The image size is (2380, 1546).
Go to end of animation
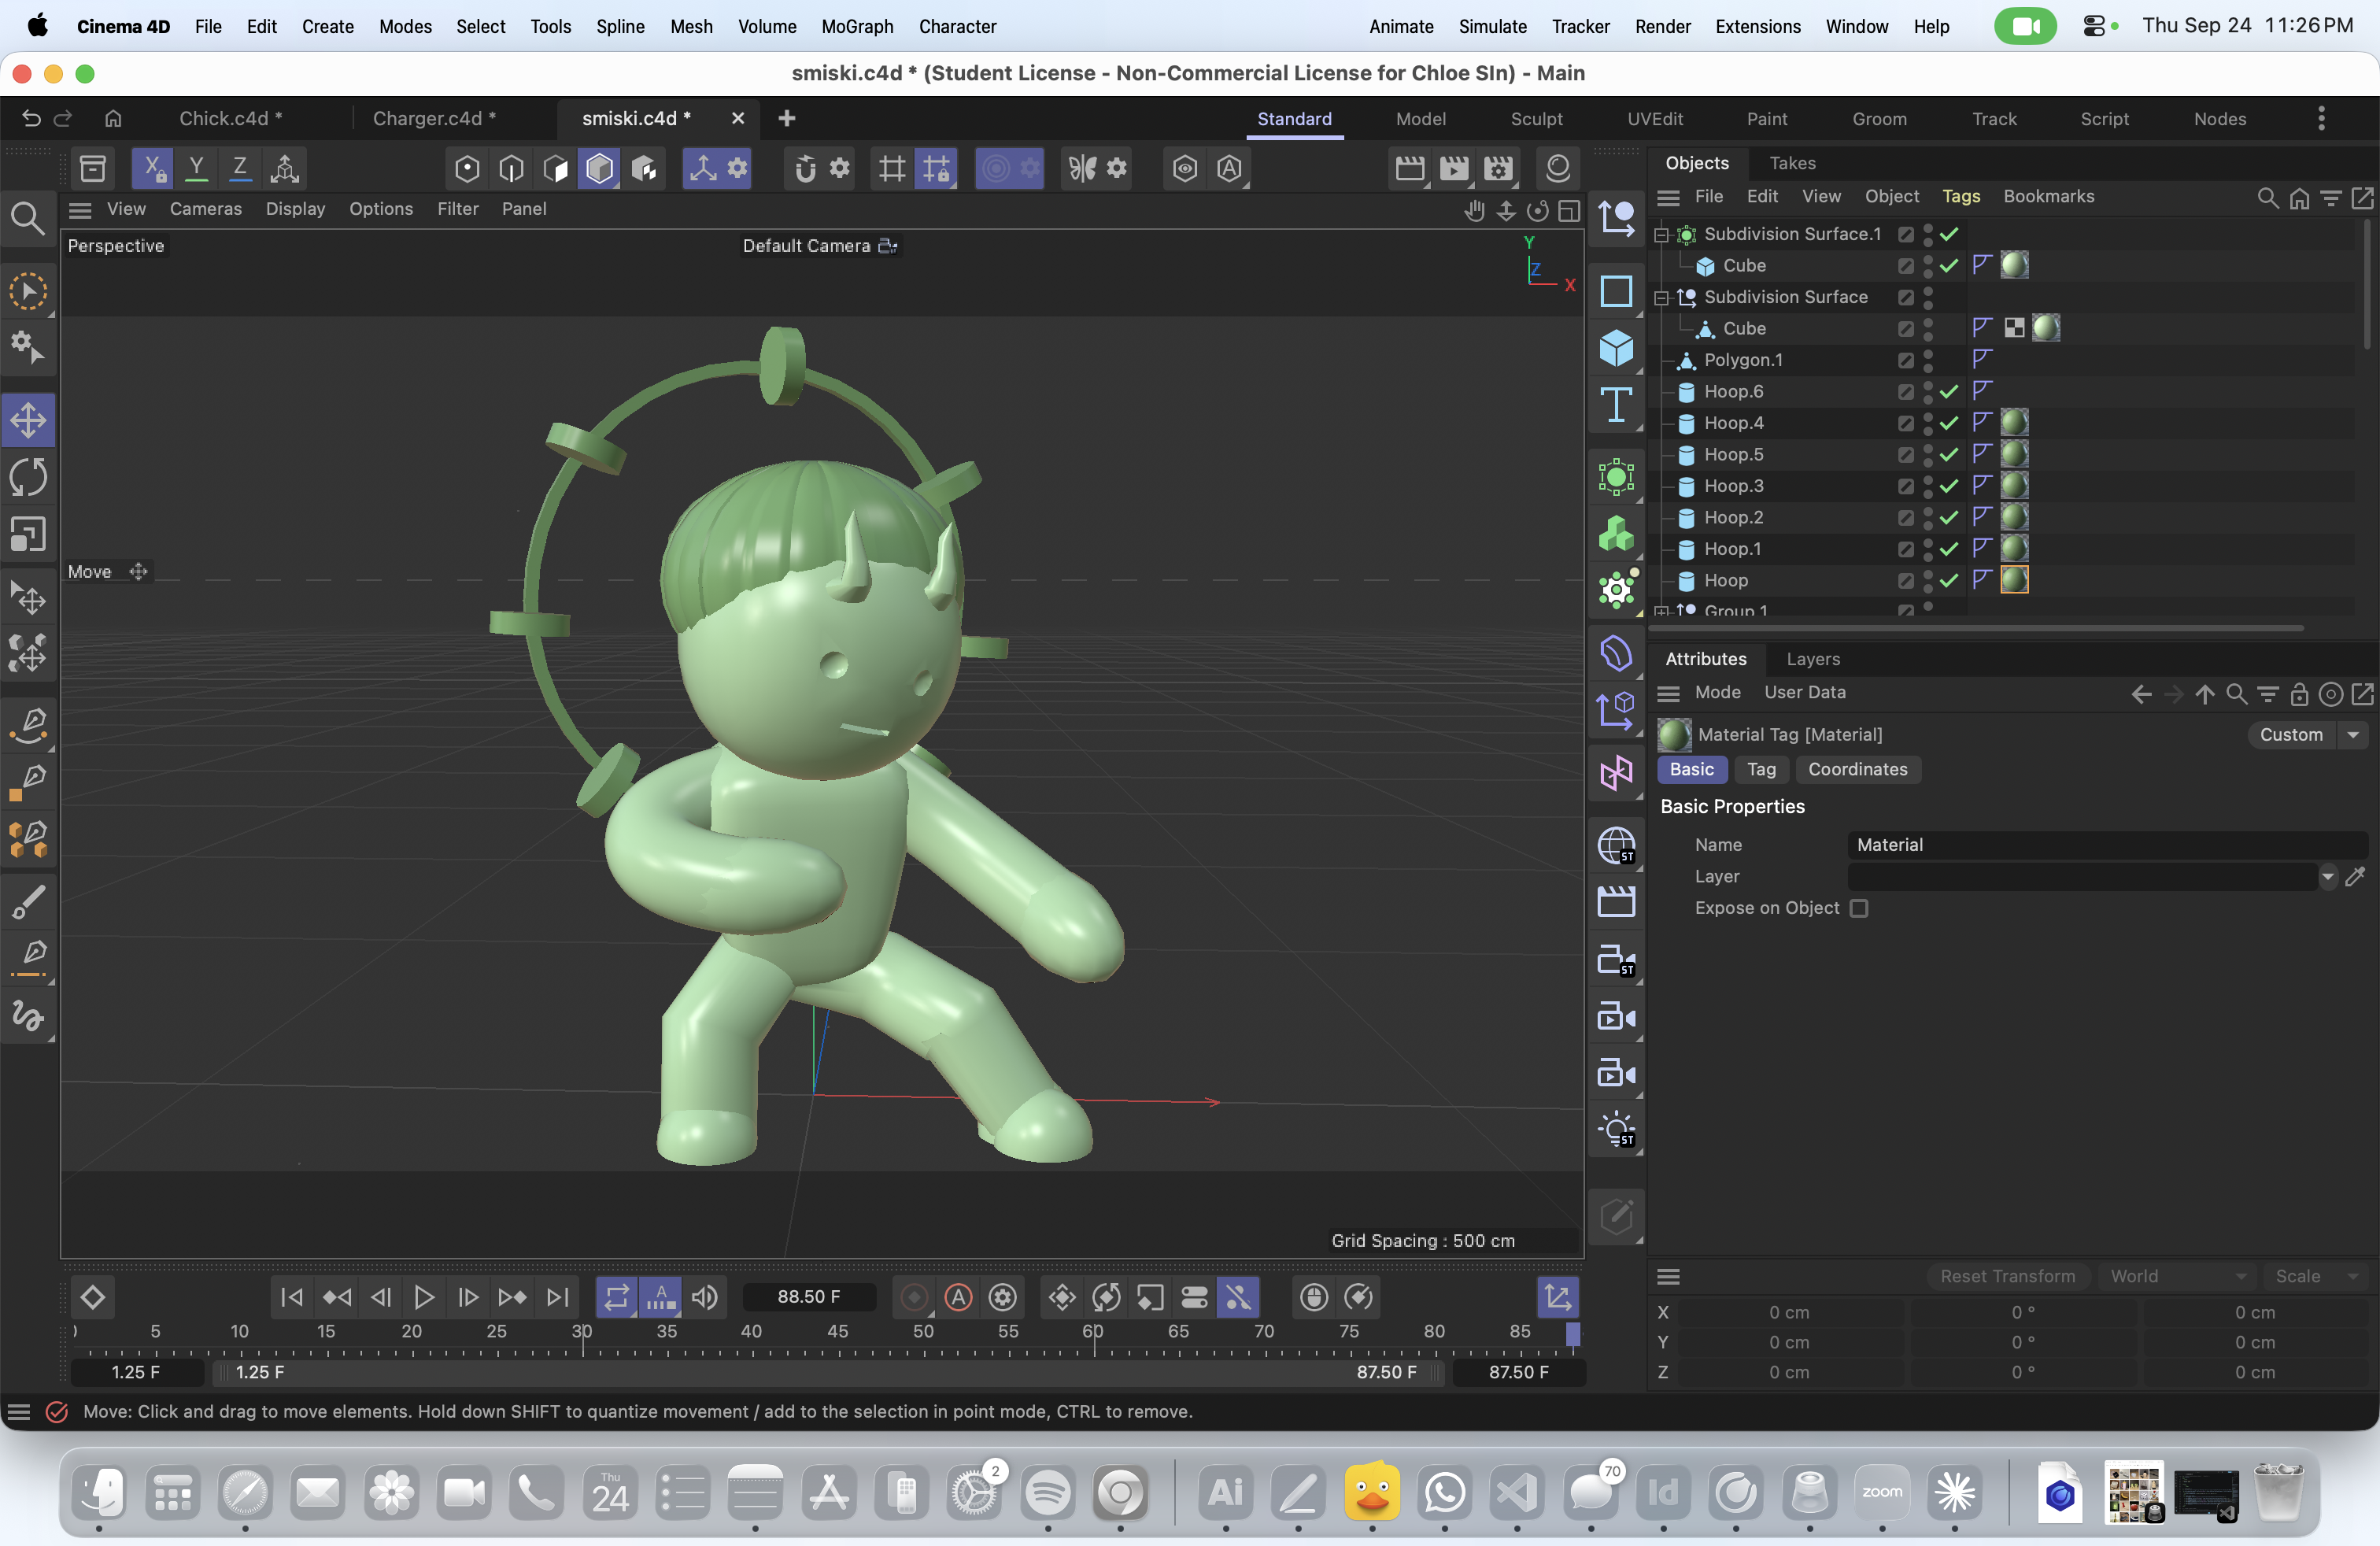[558, 1297]
